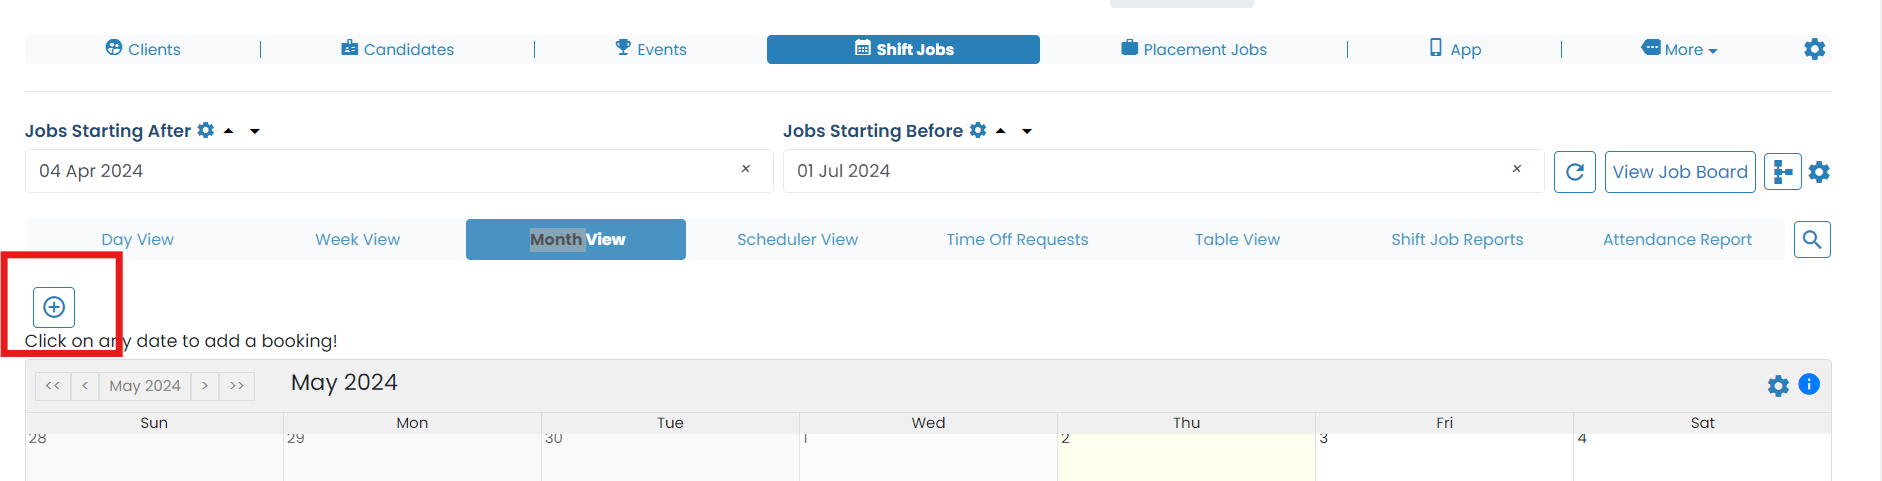Open the Scheduler View tab
Screen dimensions: 1882x481
pyautogui.click(x=797, y=240)
